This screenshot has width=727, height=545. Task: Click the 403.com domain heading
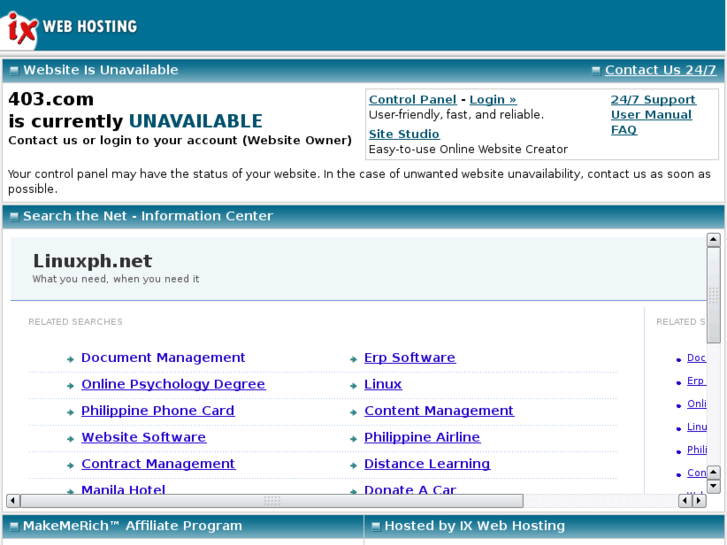[51, 99]
